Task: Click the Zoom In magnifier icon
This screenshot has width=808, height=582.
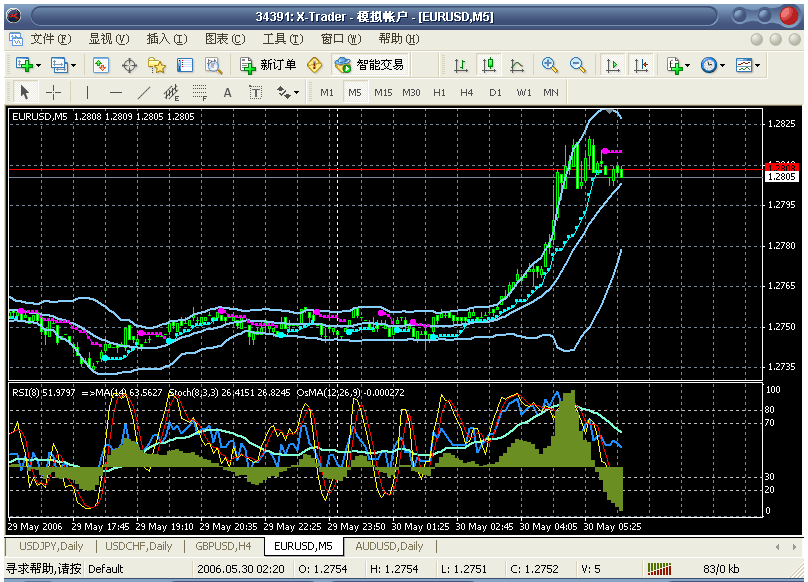Action: (x=549, y=65)
